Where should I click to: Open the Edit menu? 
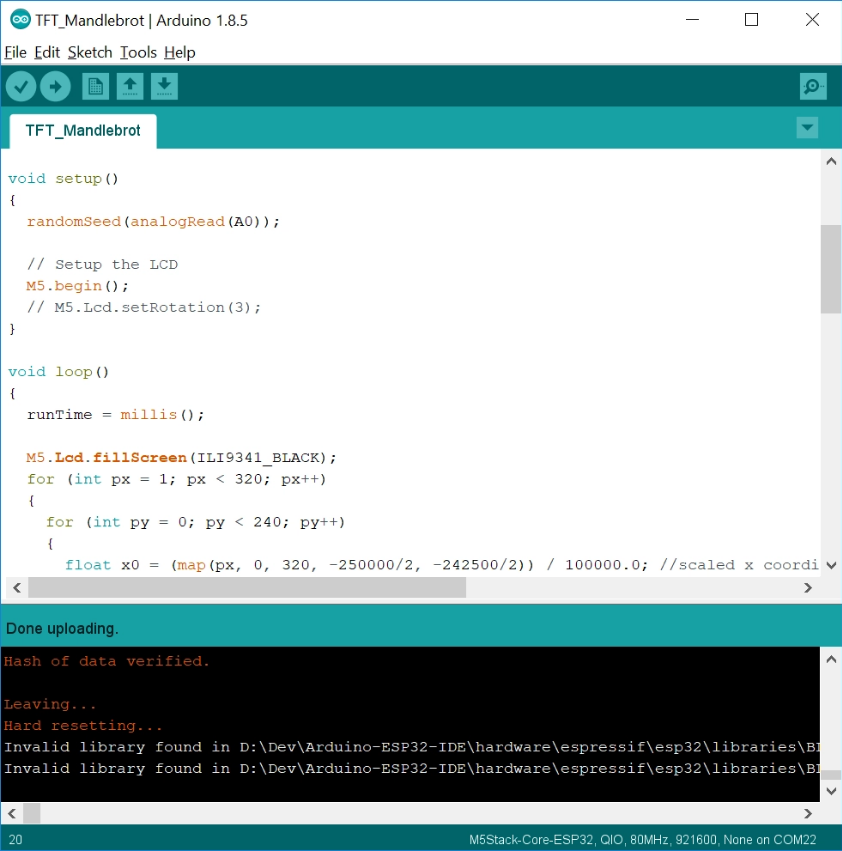click(47, 53)
